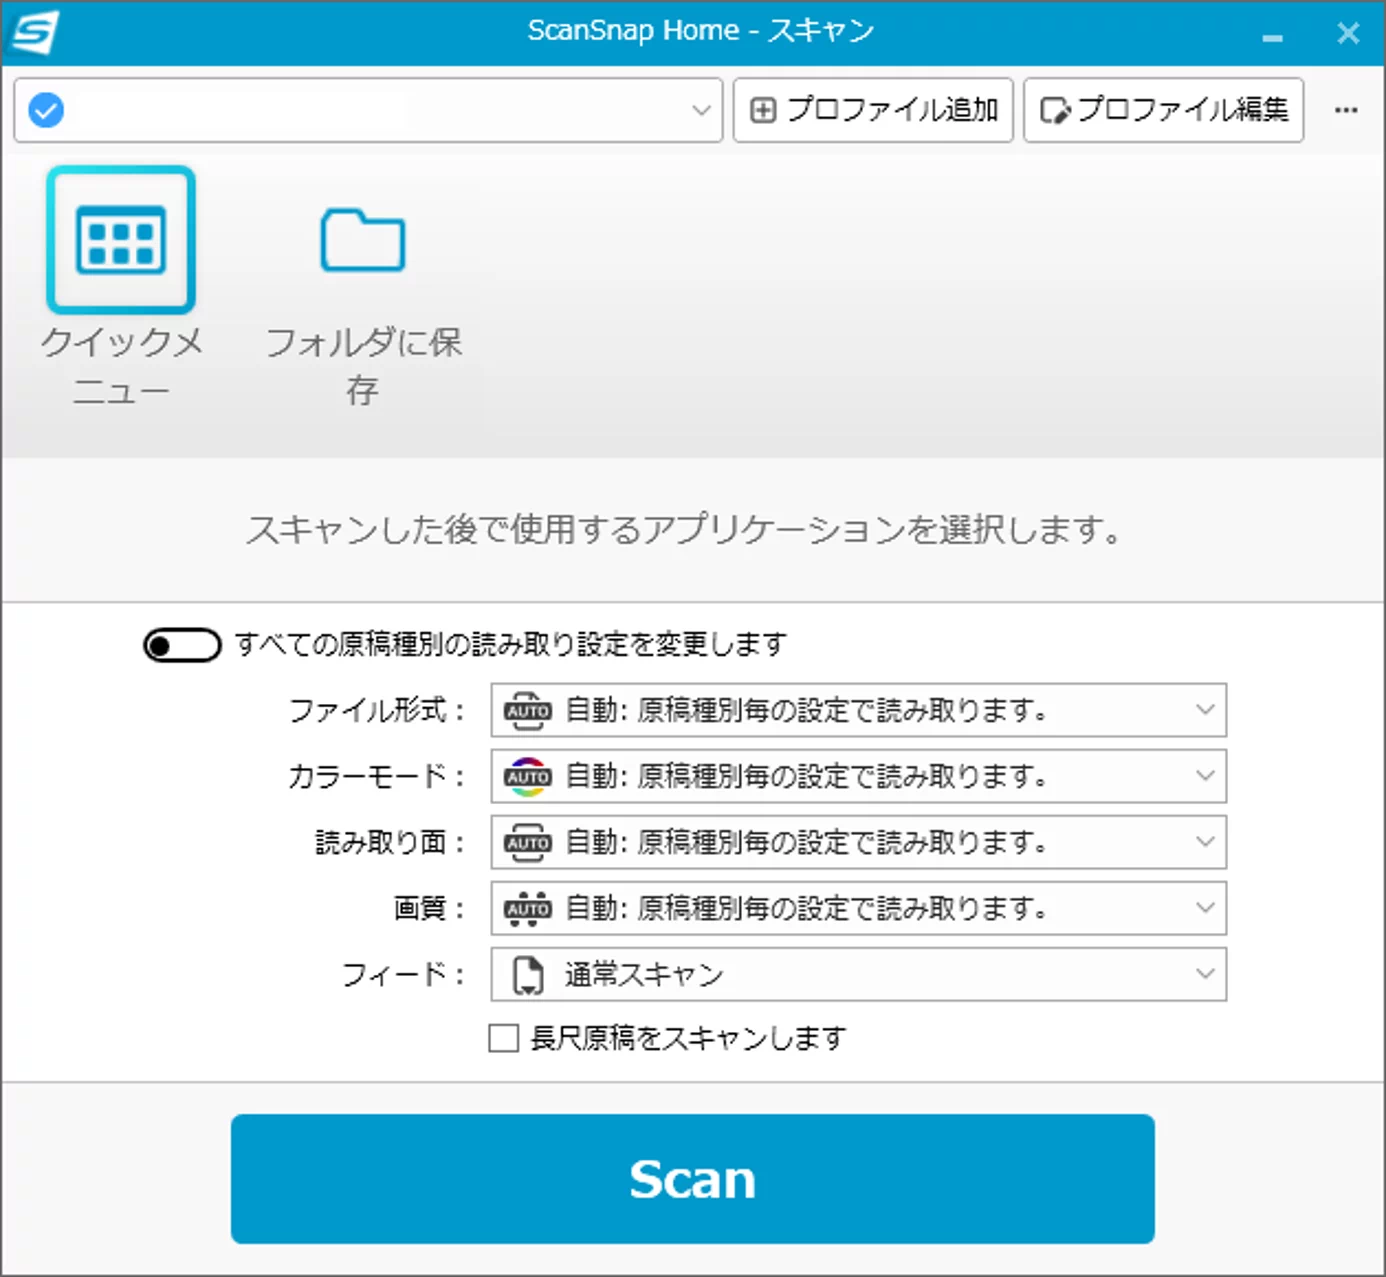Screen dimensions: 1386x1277
Task: Expand the 読み取り面 dropdown list
Action: [x=1205, y=842]
